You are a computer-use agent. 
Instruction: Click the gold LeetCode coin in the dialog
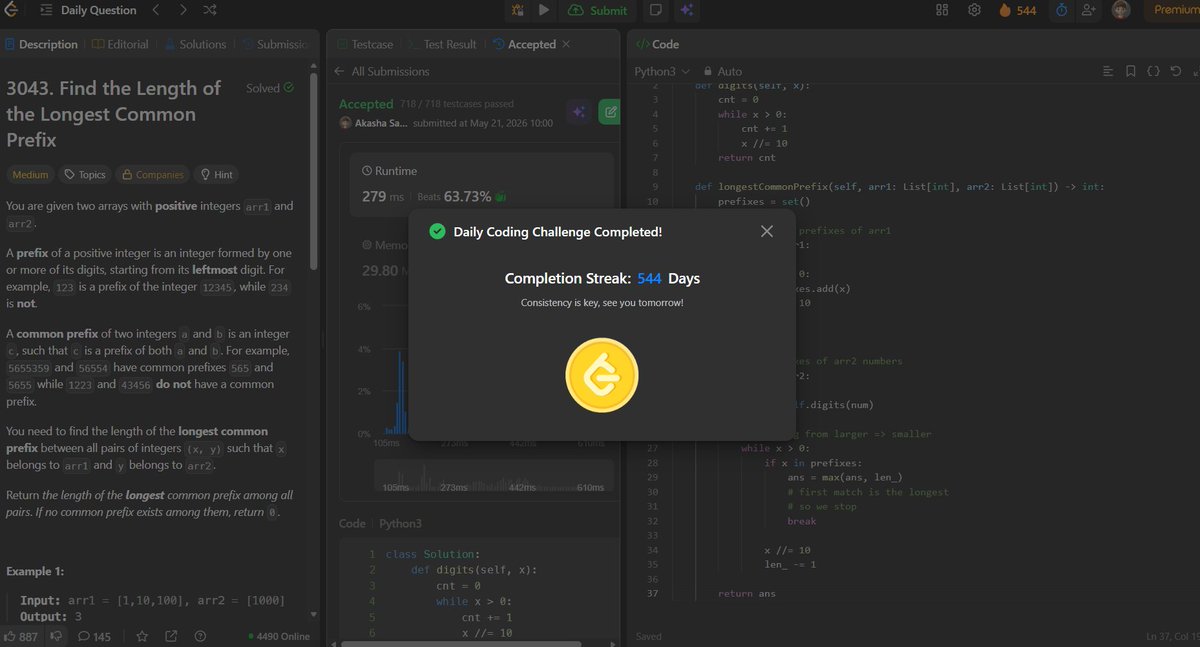[x=602, y=377]
